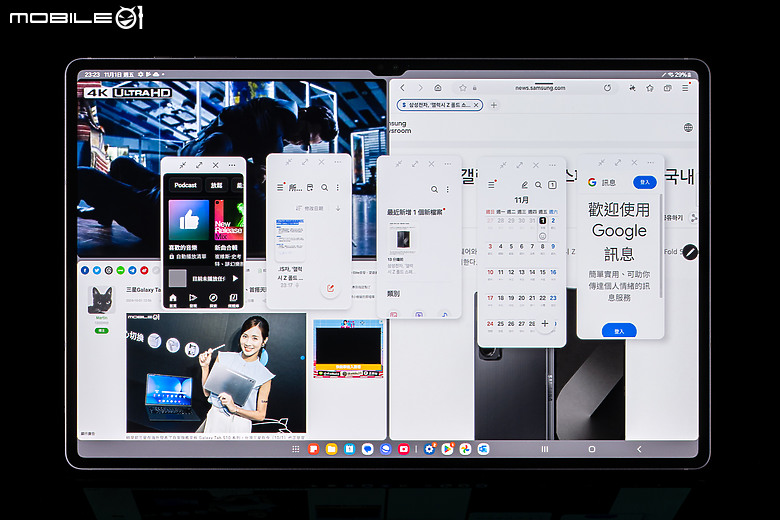Open the browser bookmarks star icon
Image resolution: width=780 pixels, height=520 pixels.
[650, 88]
